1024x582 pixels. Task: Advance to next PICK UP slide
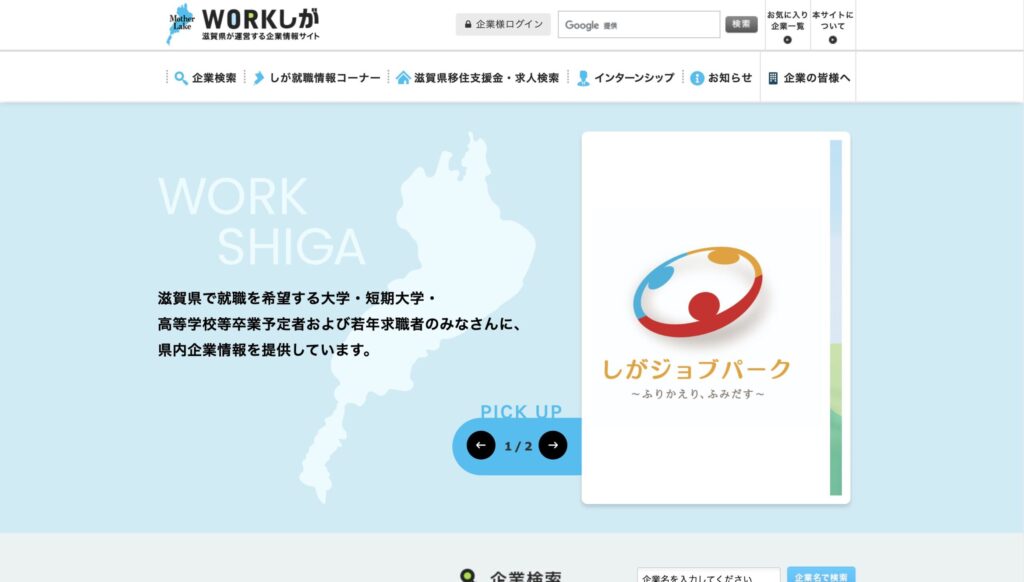pos(553,445)
